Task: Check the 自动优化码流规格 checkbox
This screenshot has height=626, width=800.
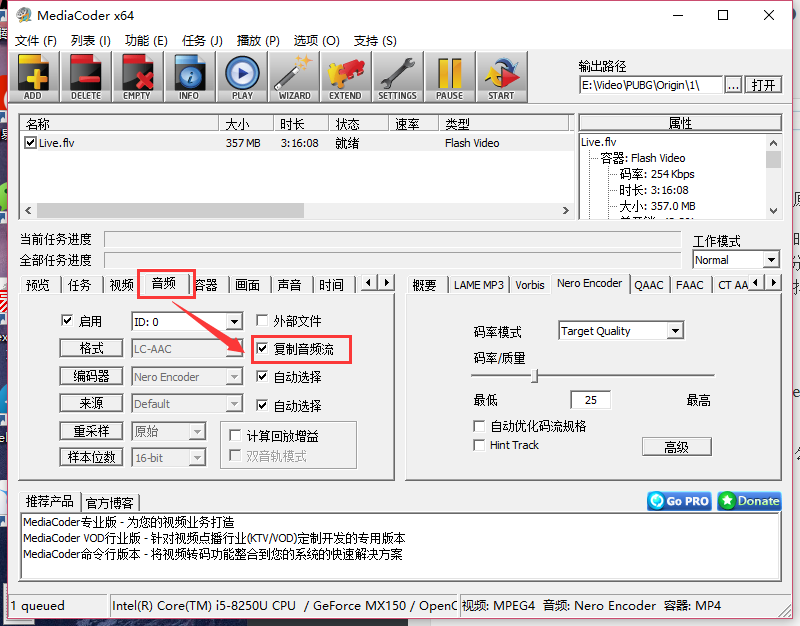Action: [479, 426]
